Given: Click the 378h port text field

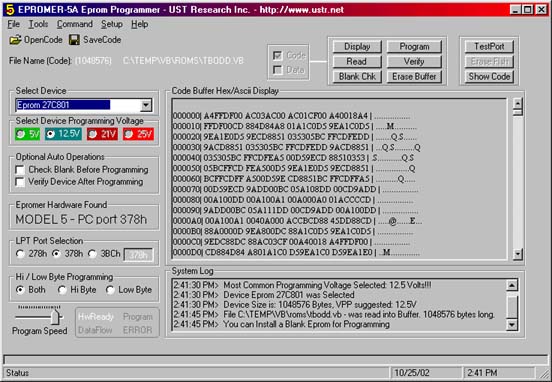Looking at the screenshot, I should (138, 255).
